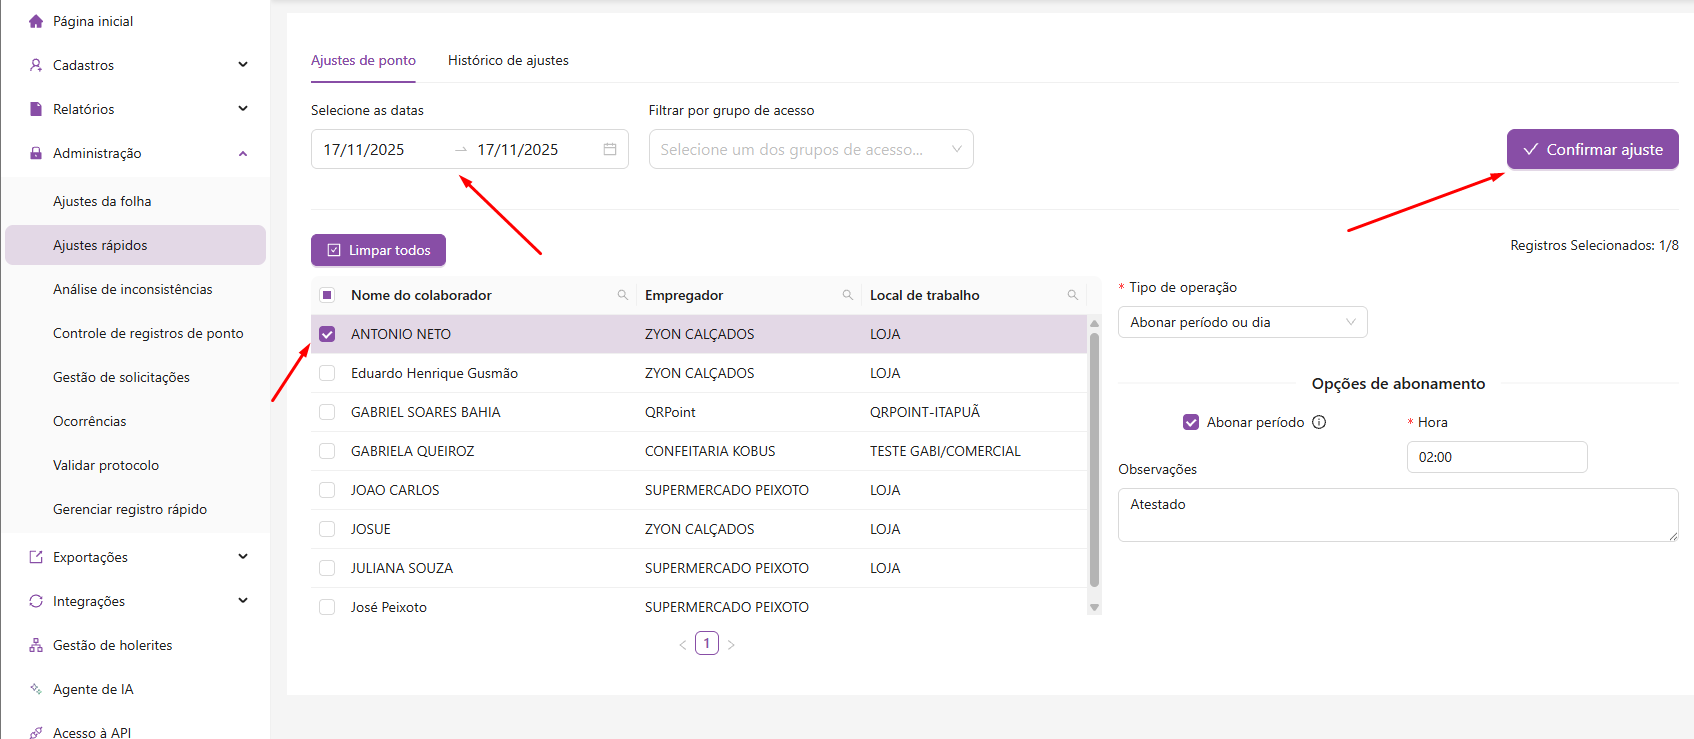Image resolution: width=1694 pixels, height=739 pixels.
Task: Click the Limpar todos button
Action: [x=378, y=250]
